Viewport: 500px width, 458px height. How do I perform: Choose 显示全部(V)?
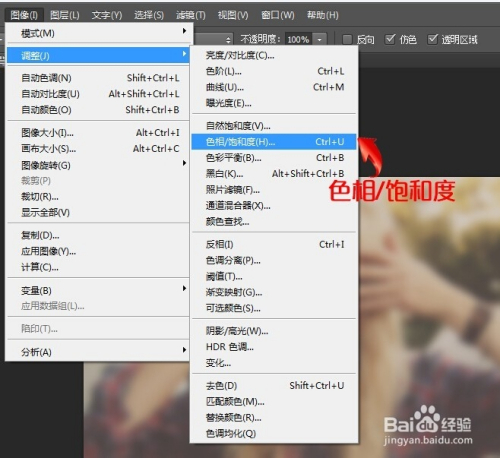98,212
